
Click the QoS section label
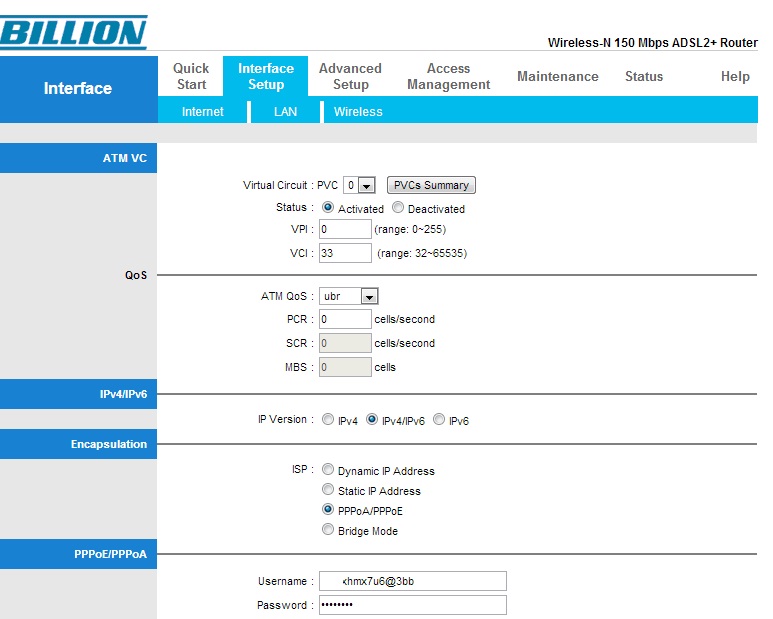[136, 275]
